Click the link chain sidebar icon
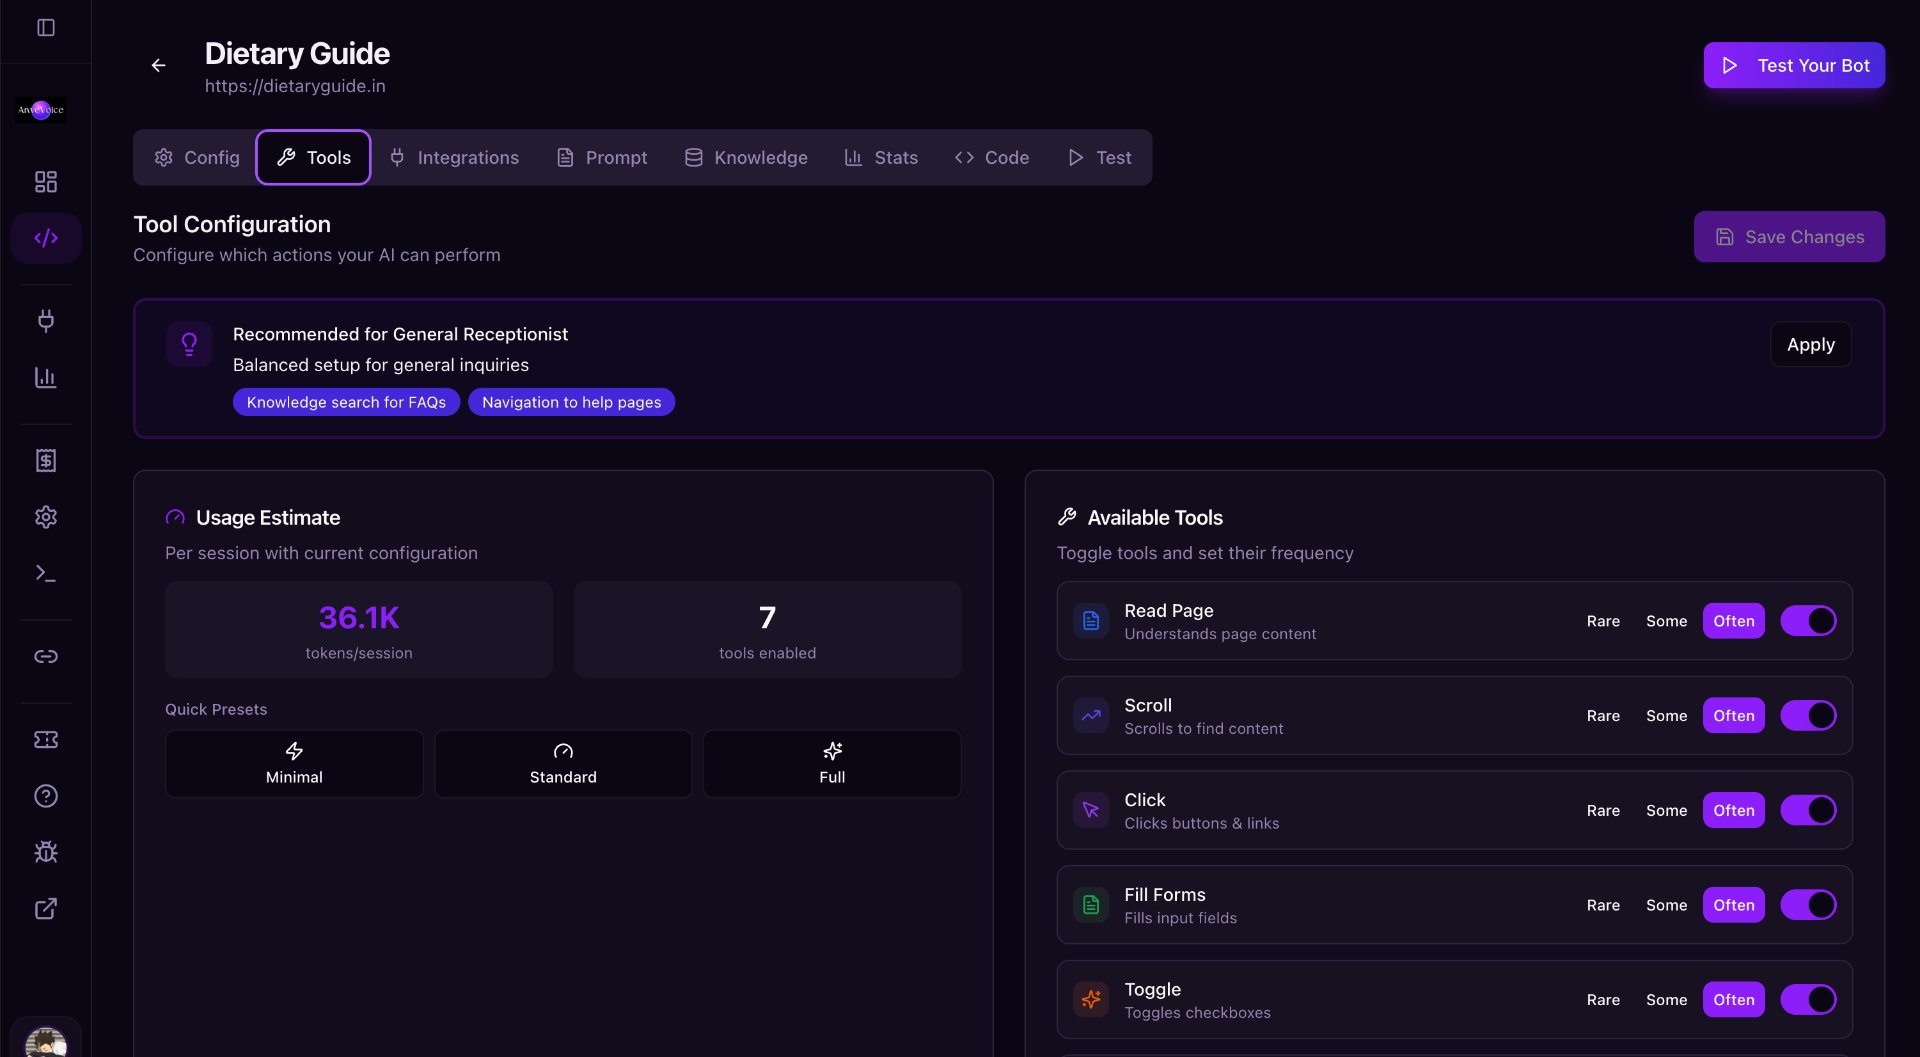 coord(46,656)
